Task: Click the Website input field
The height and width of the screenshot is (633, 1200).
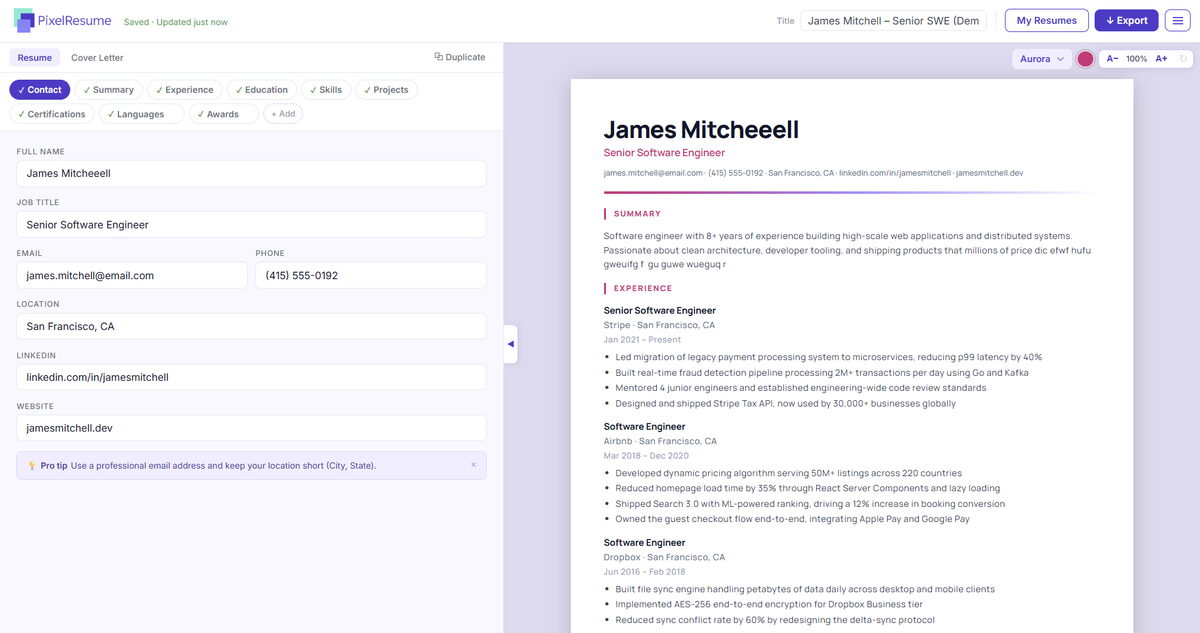Action: point(251,428)
